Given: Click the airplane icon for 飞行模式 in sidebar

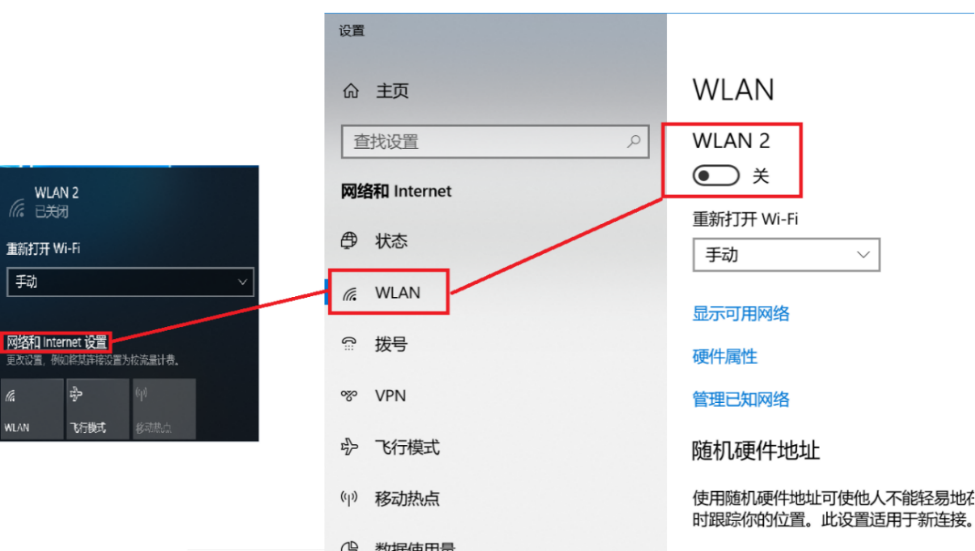Looking at the screenshot, I should [349, 447].
